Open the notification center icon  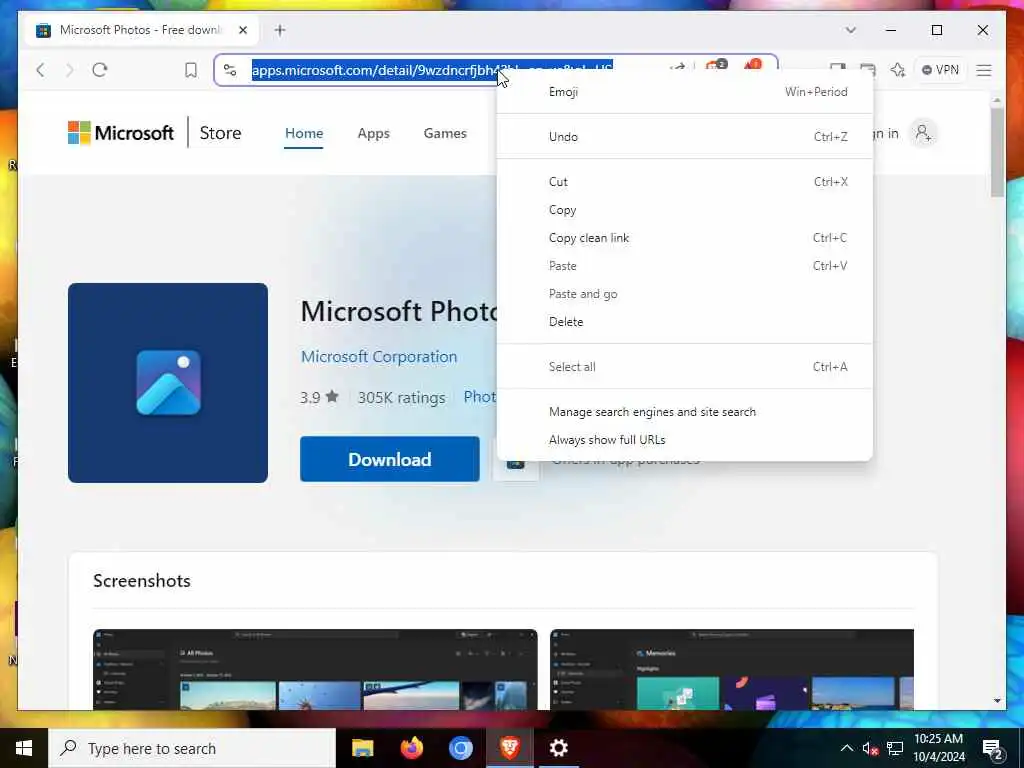[x=992, y=749]
